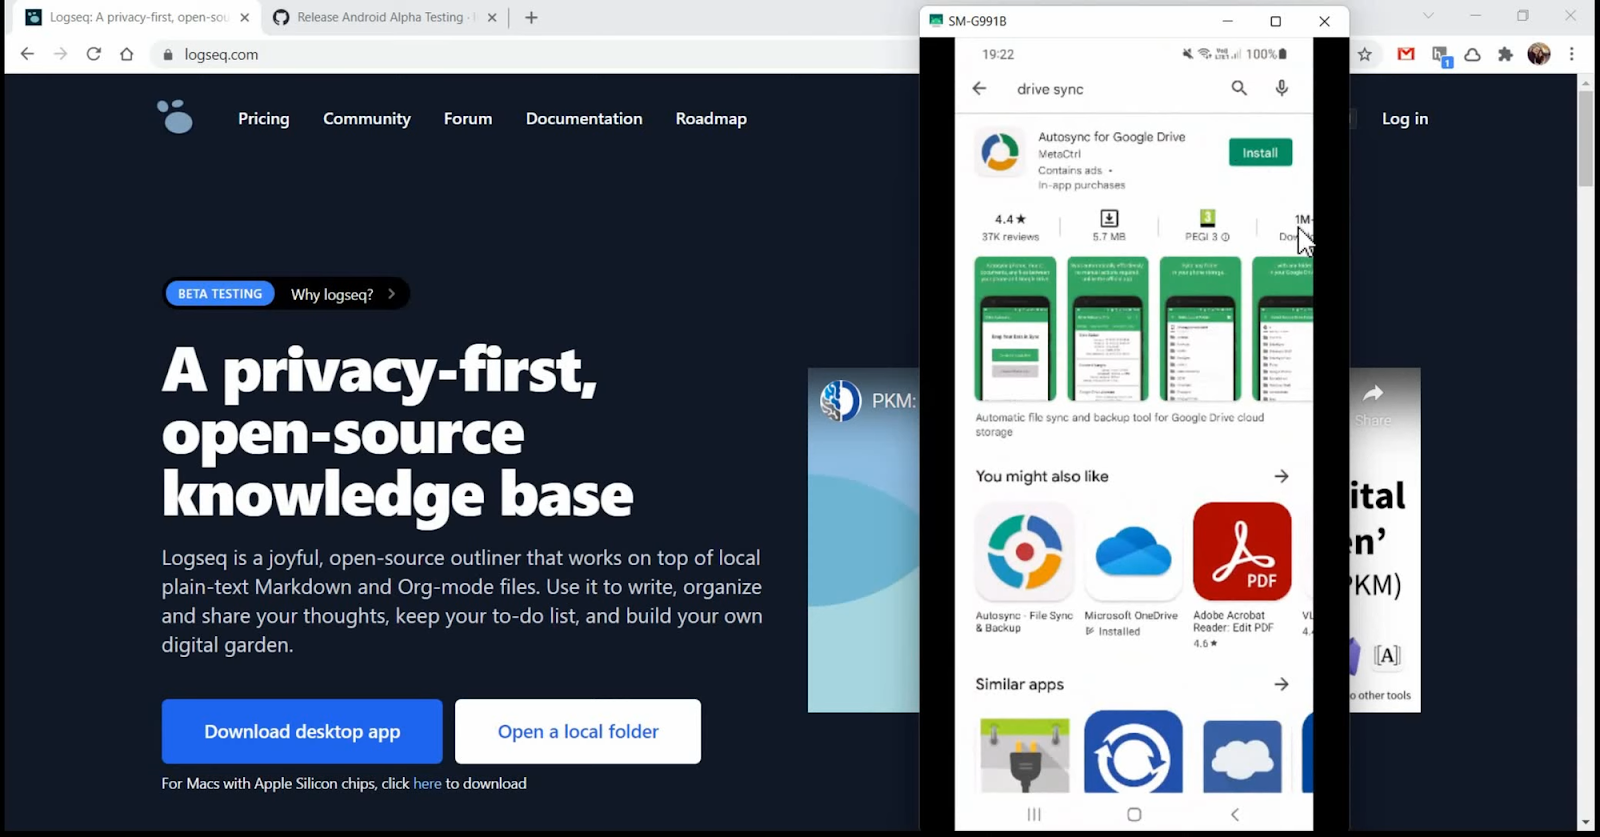Click Download desktop app button

pos(302,731)
